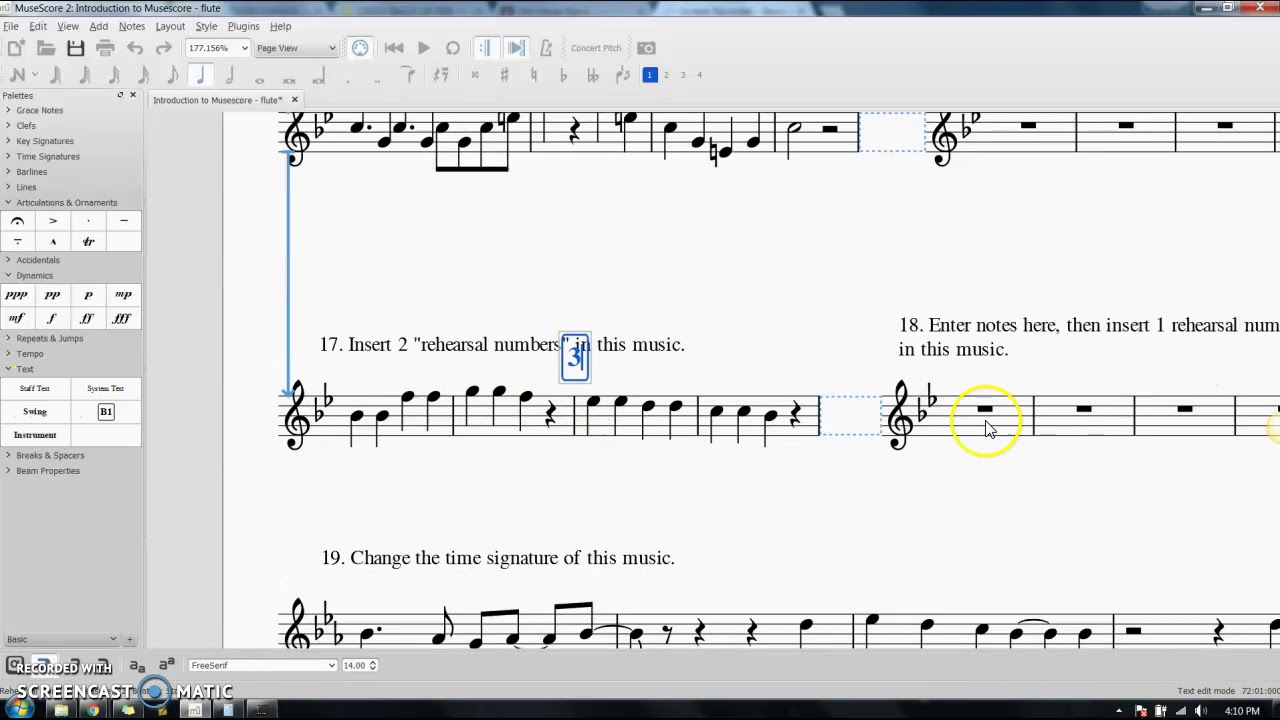Image resolution: width=1280 pixels, height=720 pixels.
Task: Open a score file with folder icon
Action: (x=46, y=48)
